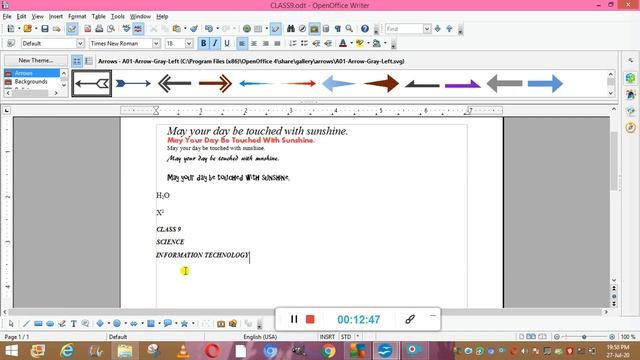Toggle Centered alignment
The image size is (640, 360).
[254, 43]
